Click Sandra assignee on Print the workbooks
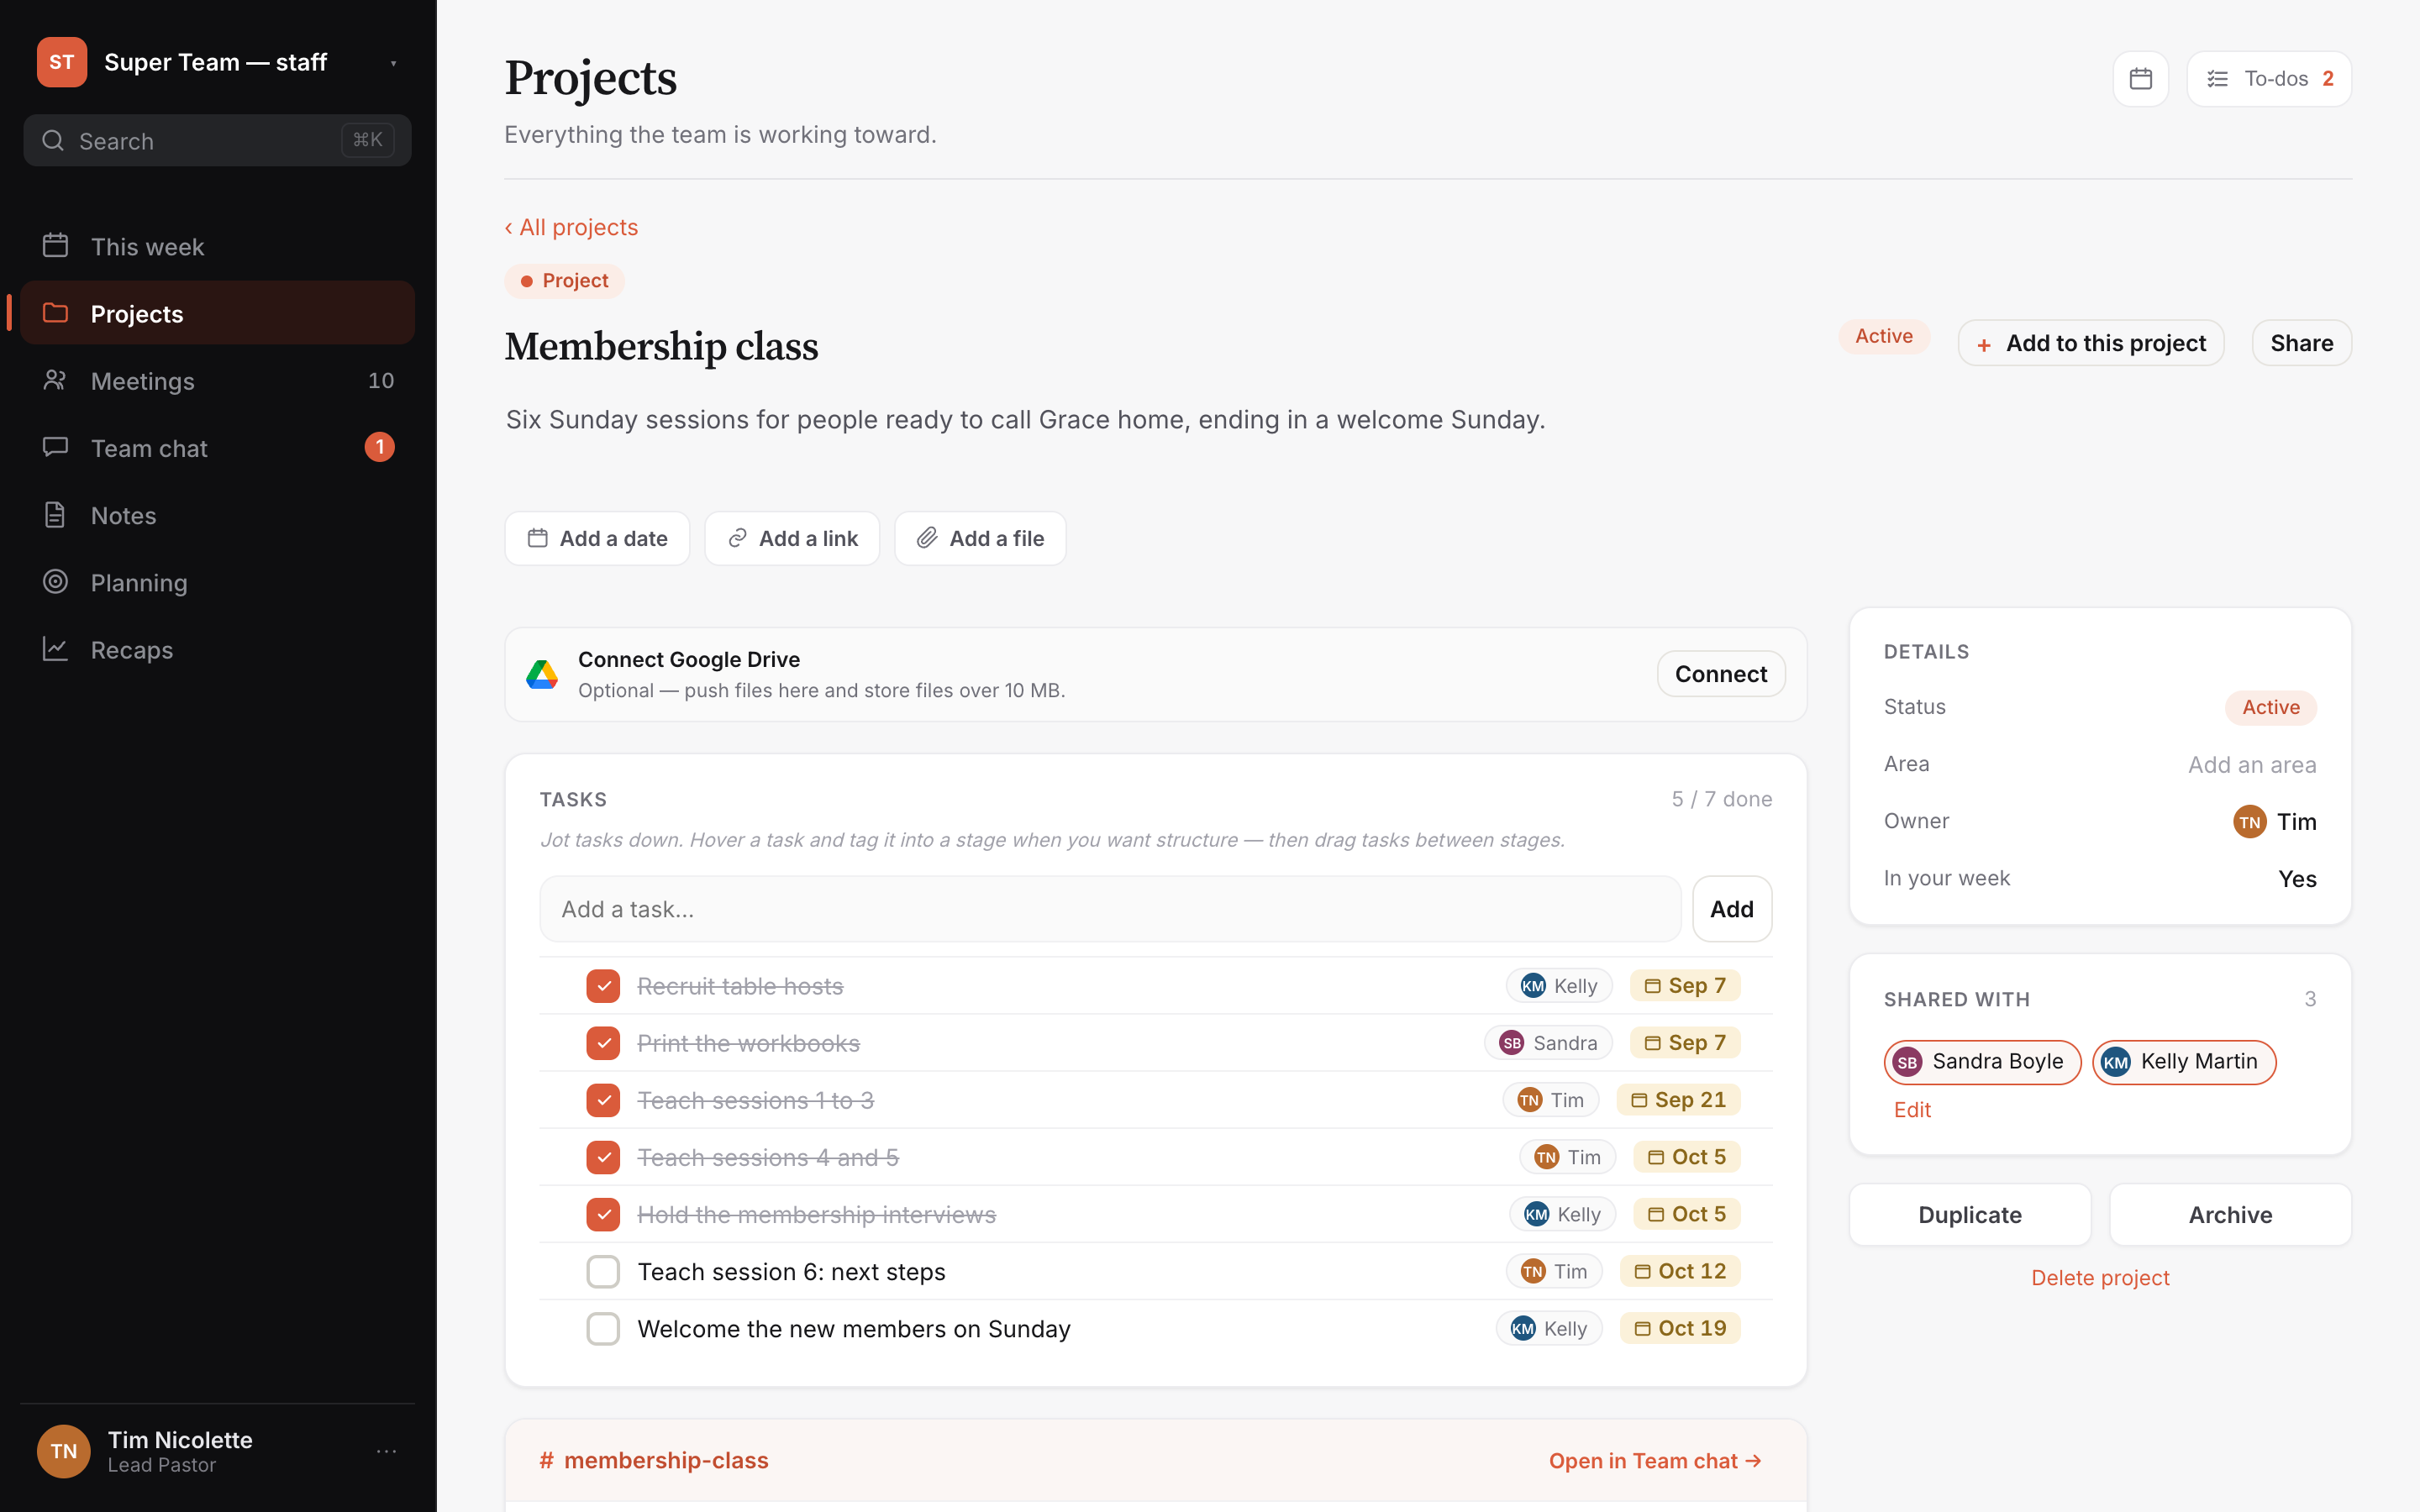2420x1512 pixels. coord(1548,1043)
